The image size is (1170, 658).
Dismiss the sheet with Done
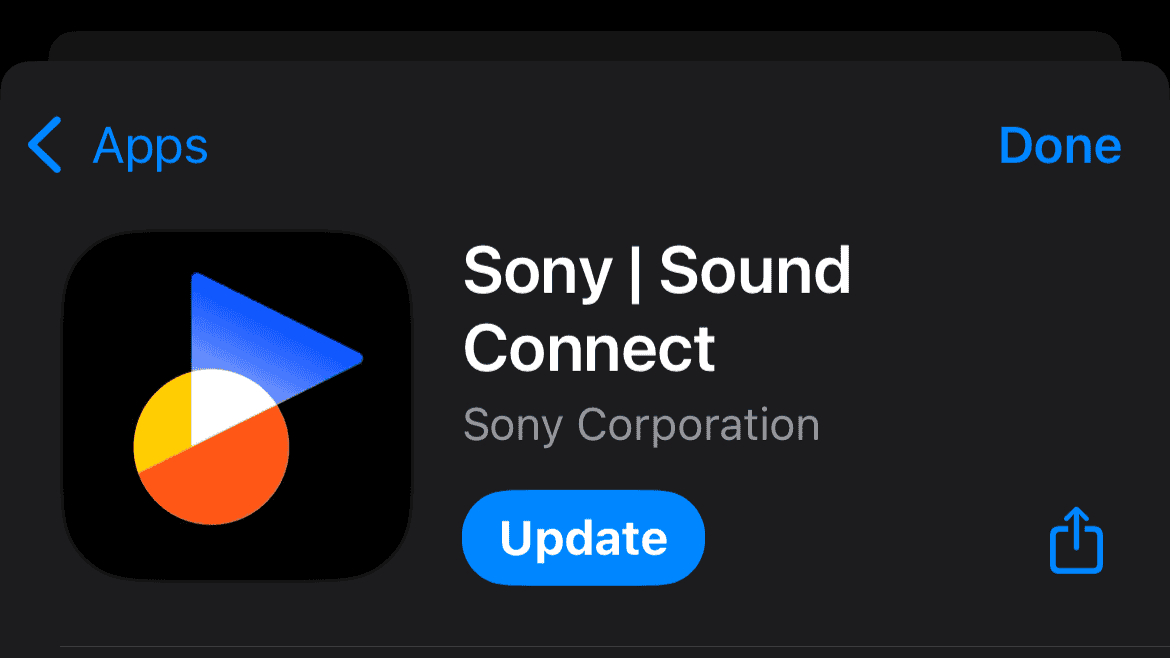(x=1060, y=145)
